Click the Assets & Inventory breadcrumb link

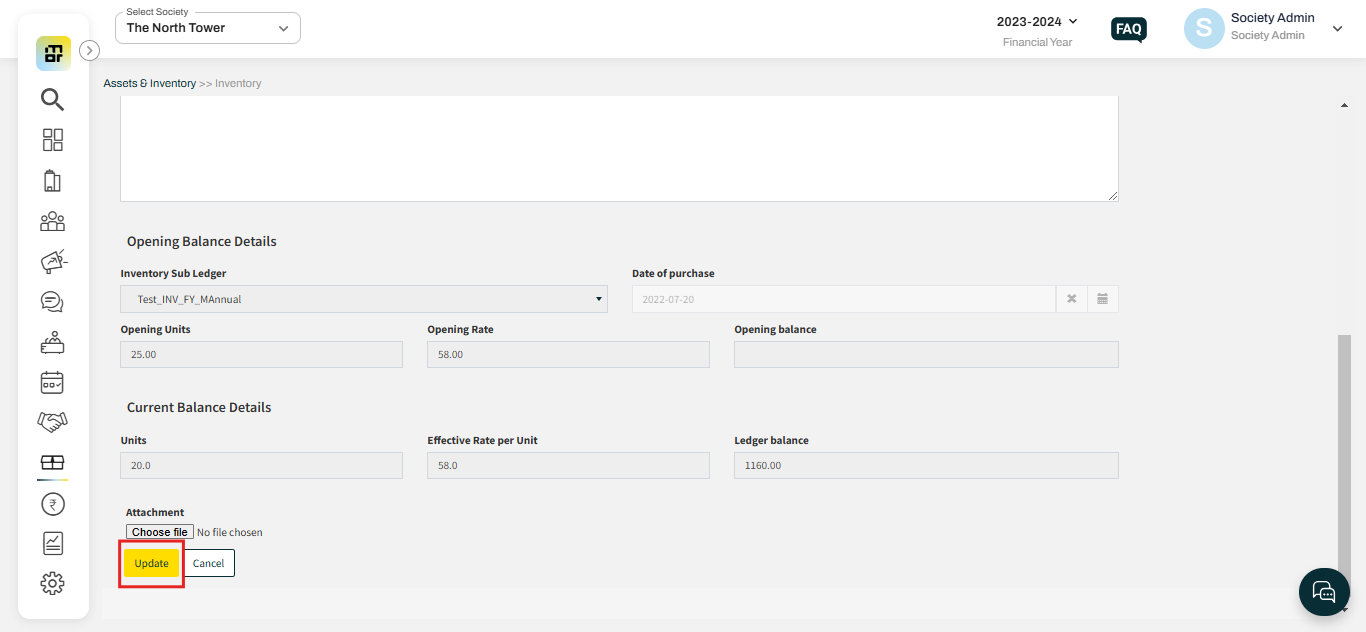pyautogui.click(x=150, y=84)
